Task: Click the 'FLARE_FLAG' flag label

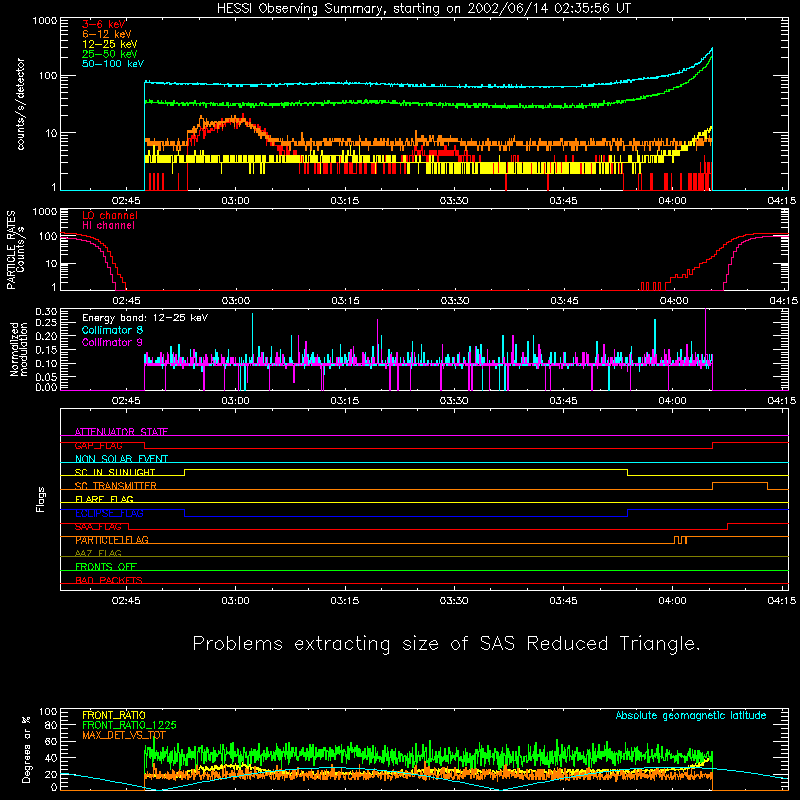Action: tap(104, 499)
